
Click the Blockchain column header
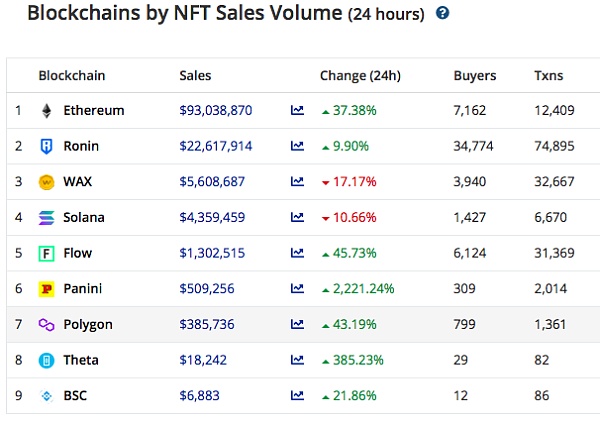71,75
